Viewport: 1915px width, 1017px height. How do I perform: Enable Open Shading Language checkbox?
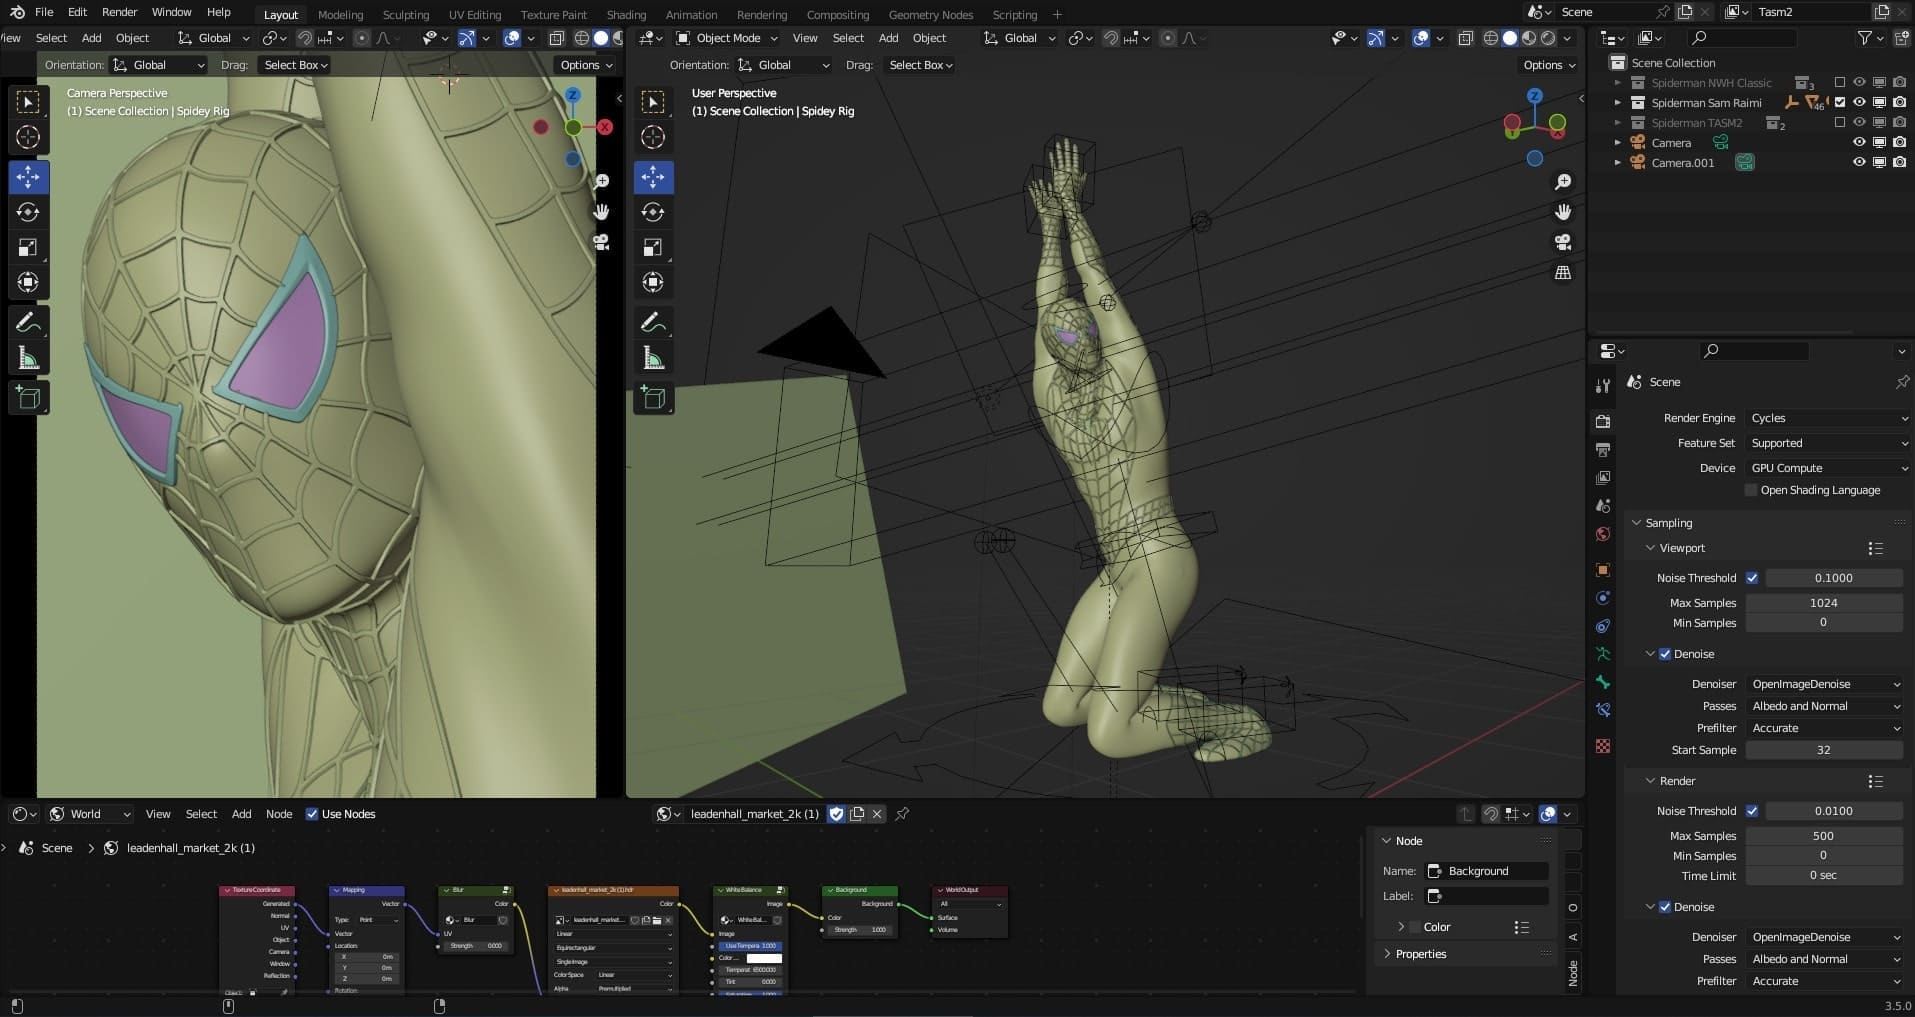(x=1751, y=490)
